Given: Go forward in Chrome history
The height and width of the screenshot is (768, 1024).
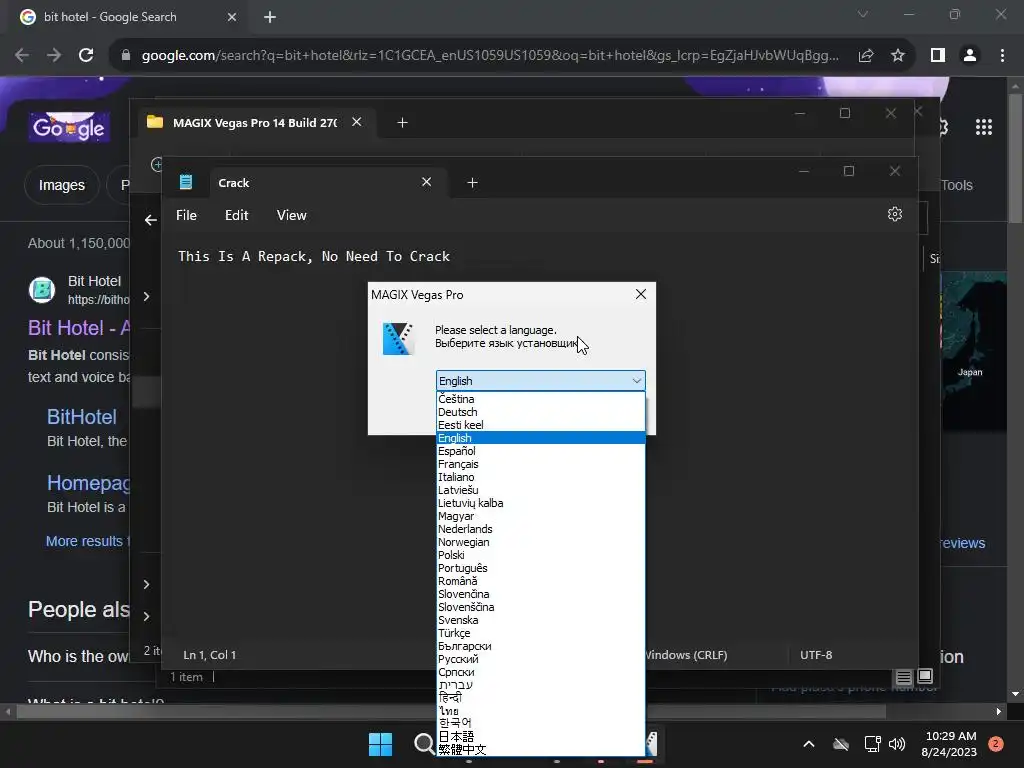Looking at the screenshot, I should [54, 56].
